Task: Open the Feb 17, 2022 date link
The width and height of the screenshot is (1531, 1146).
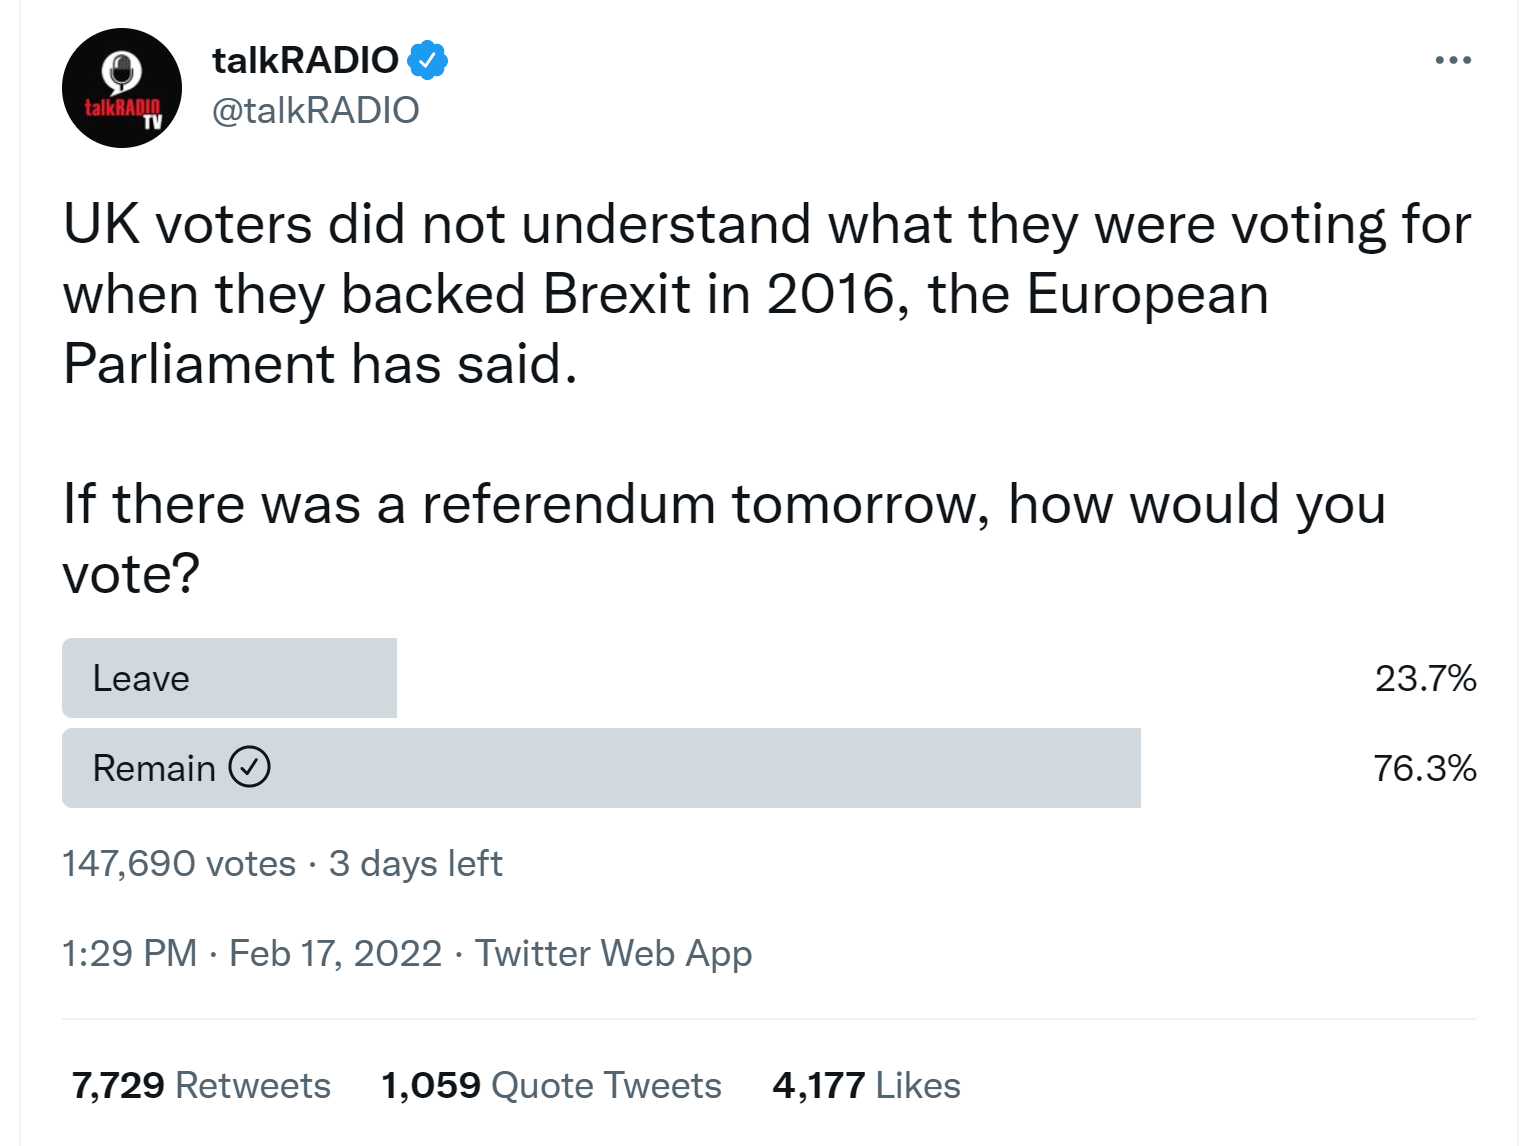Action: (335, 953)
